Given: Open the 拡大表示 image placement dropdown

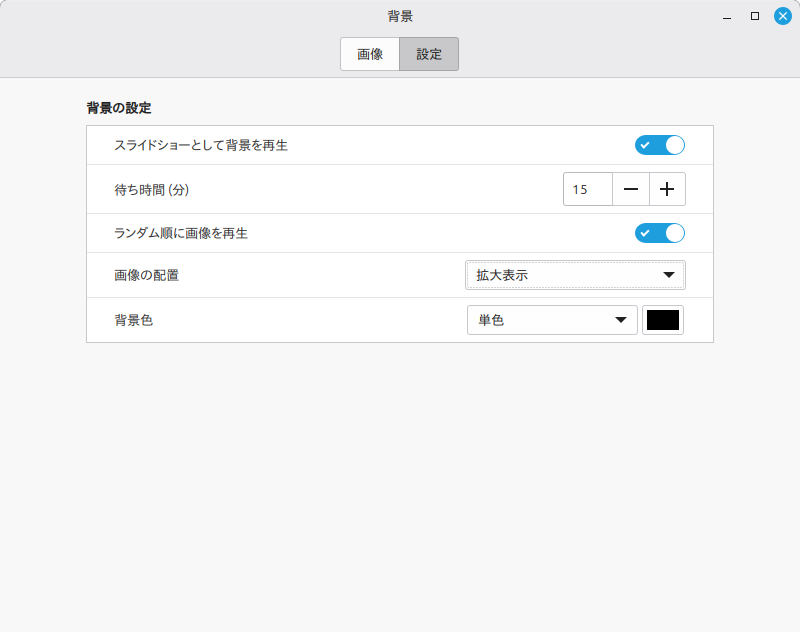Looking at the screenshot, I should pyautogui.click(x=575, y=275).
